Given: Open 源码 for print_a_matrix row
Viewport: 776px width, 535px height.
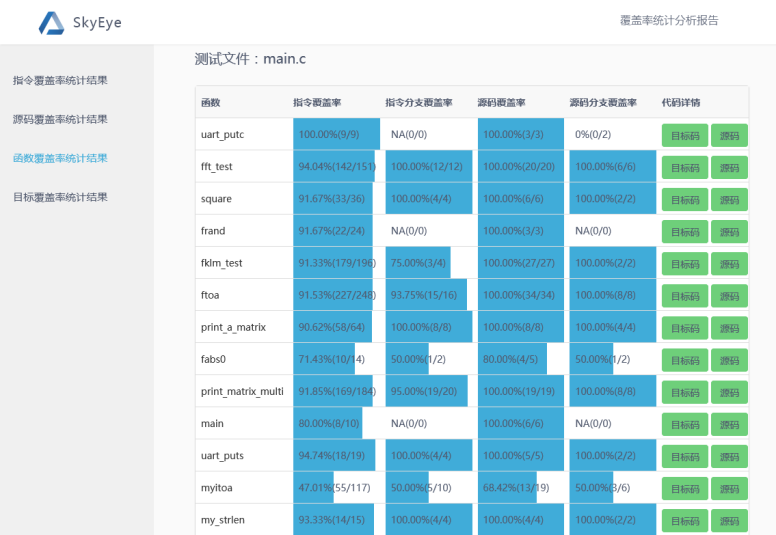Looking at the screenshot, I should pyautogui.click(x=729, y=329).
